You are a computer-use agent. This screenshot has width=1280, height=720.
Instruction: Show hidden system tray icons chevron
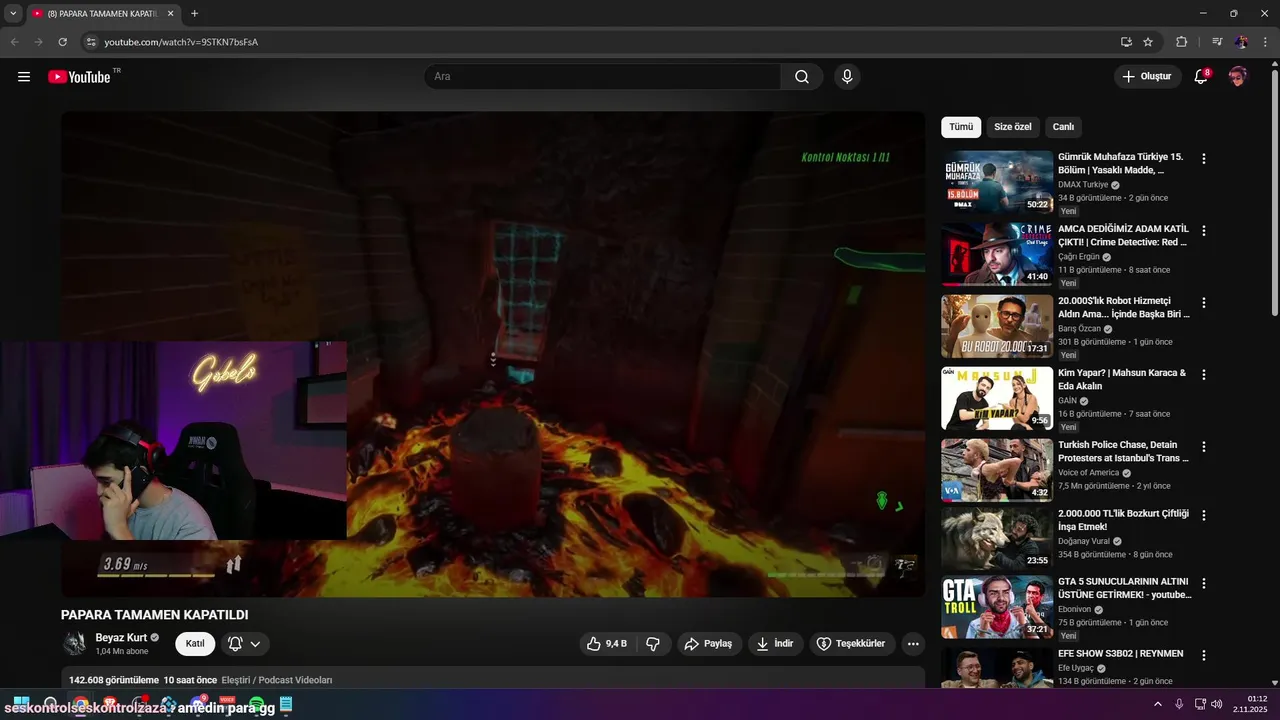pos(1158,704)
